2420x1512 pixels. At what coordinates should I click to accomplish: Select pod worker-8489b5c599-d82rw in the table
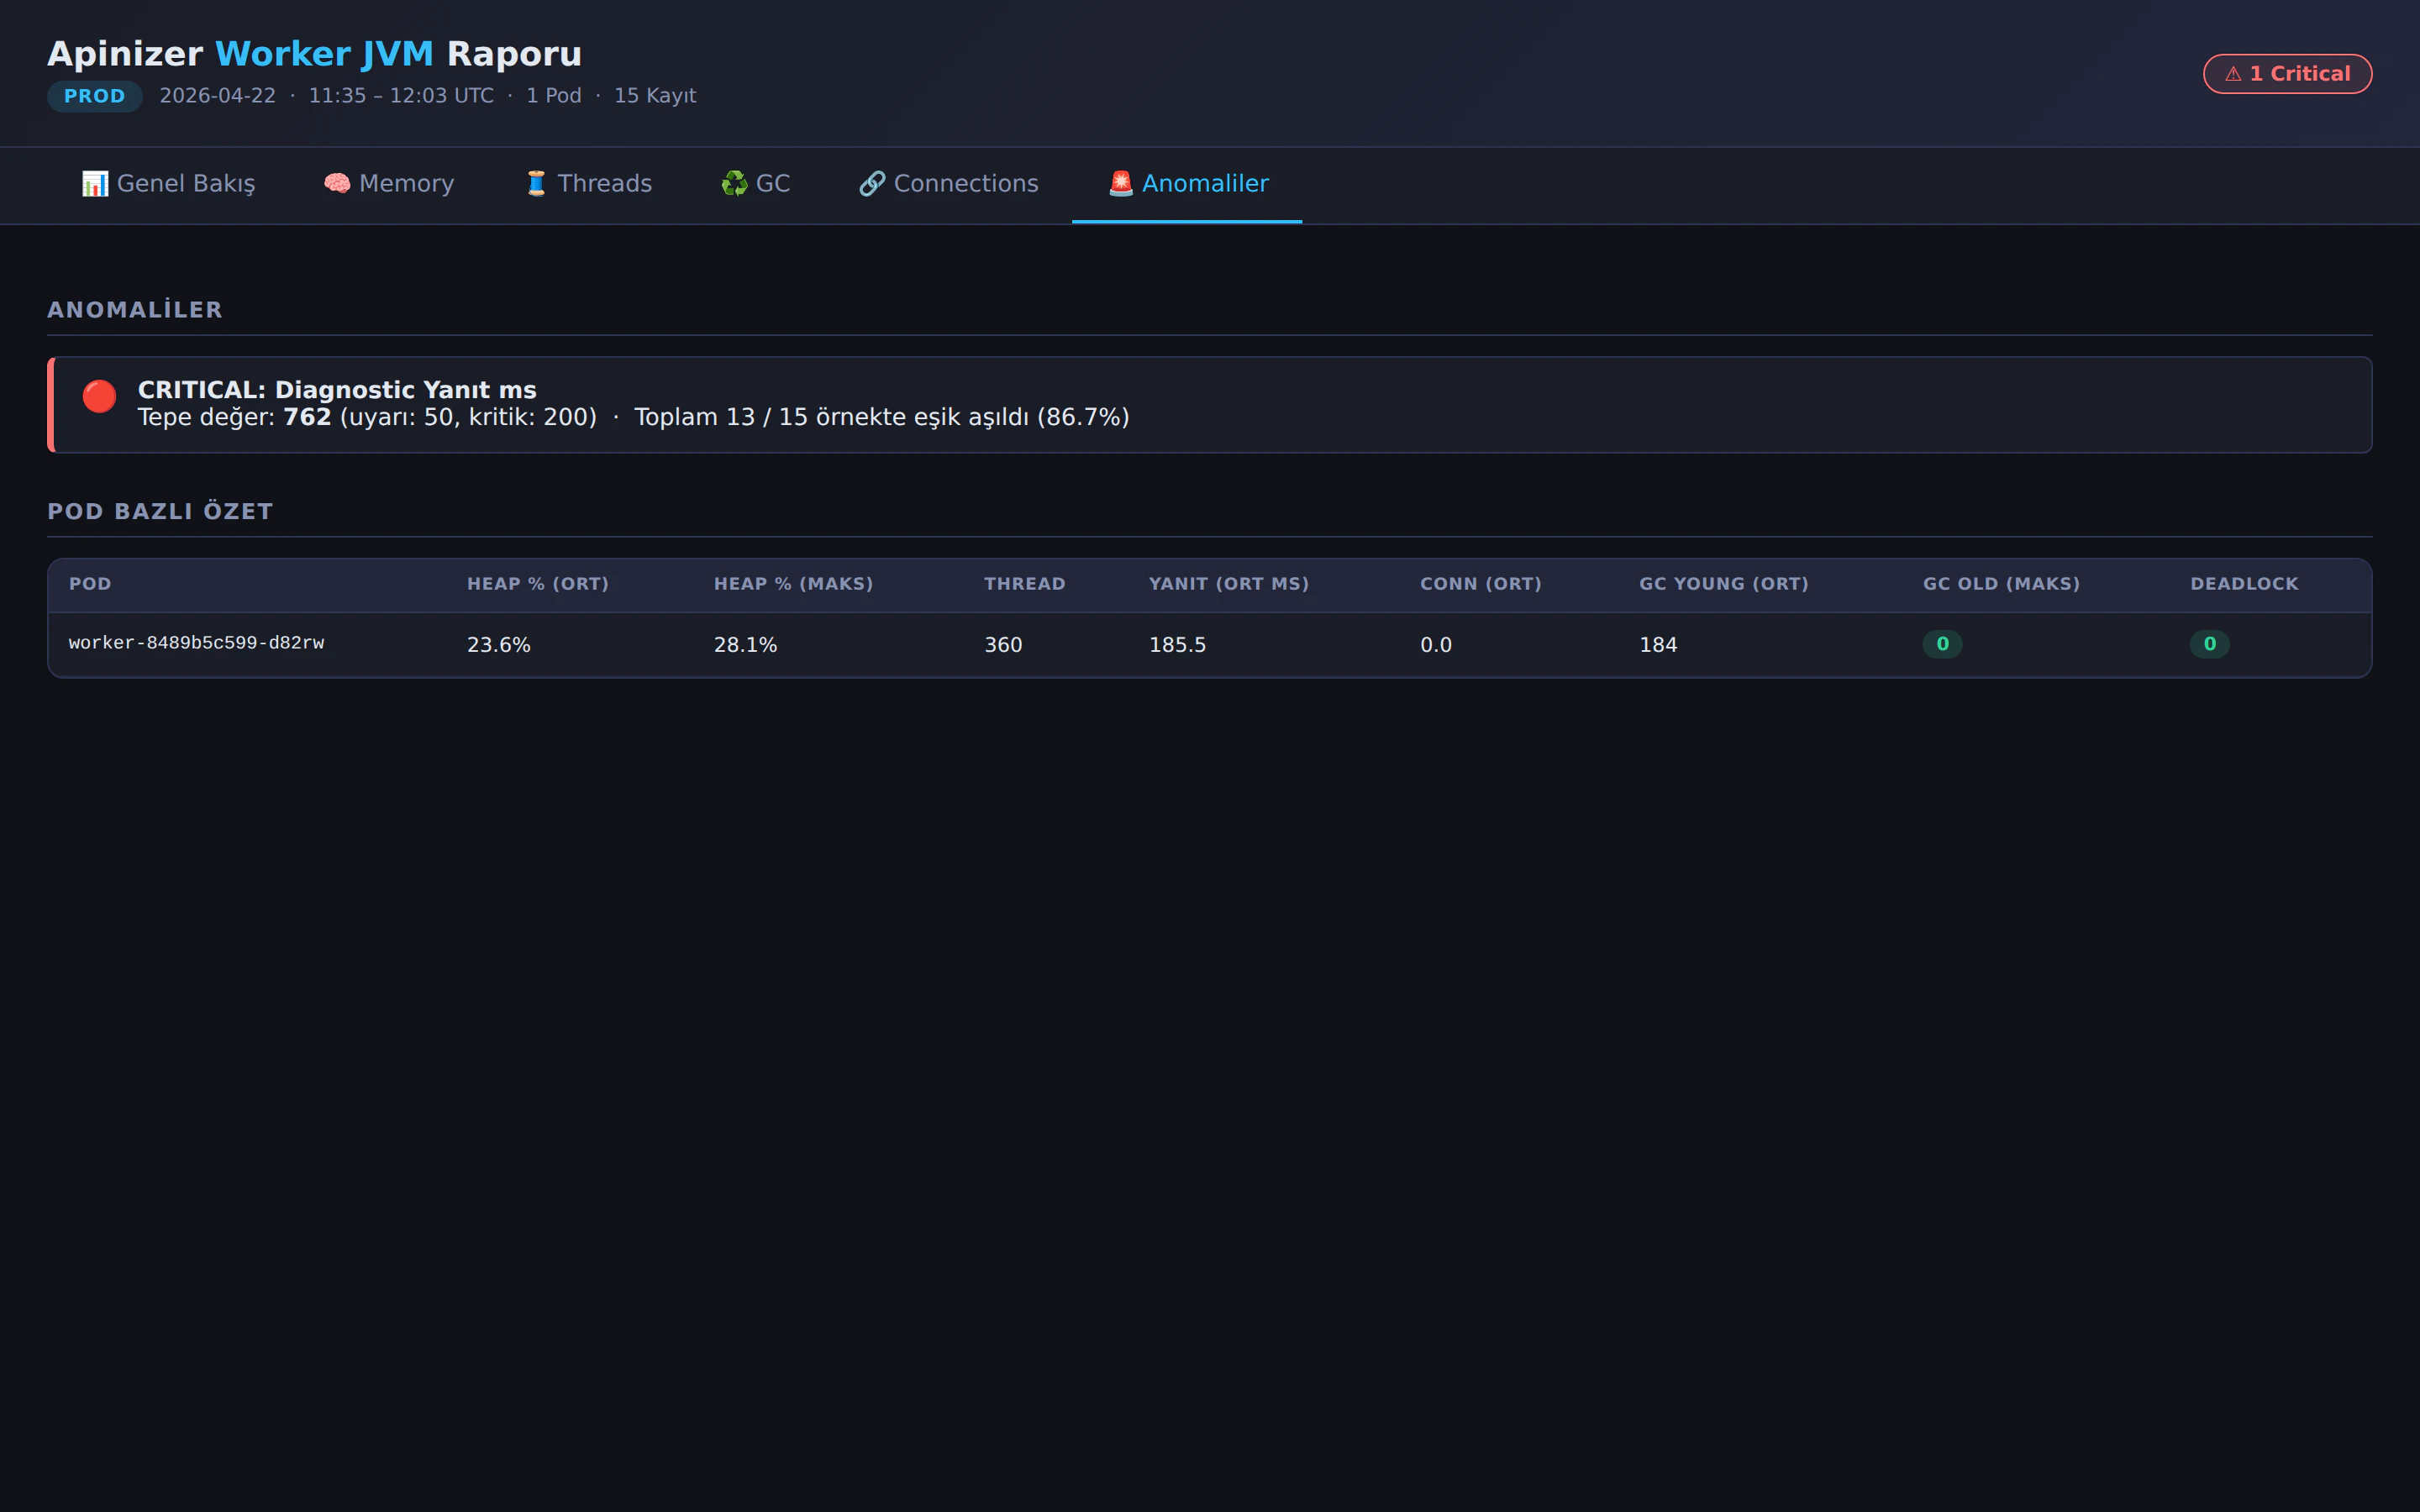pyautogui.click(x=197, y=644)
